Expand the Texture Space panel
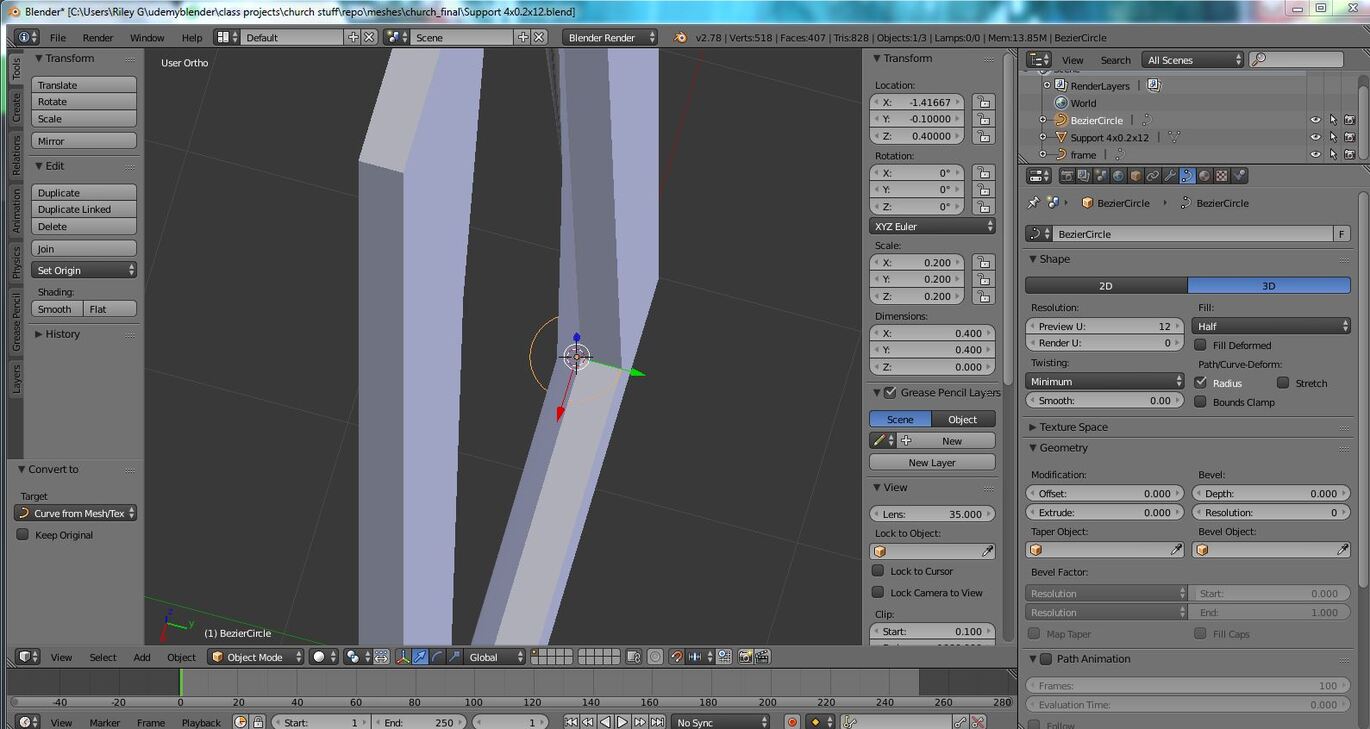 point(1073,427)
